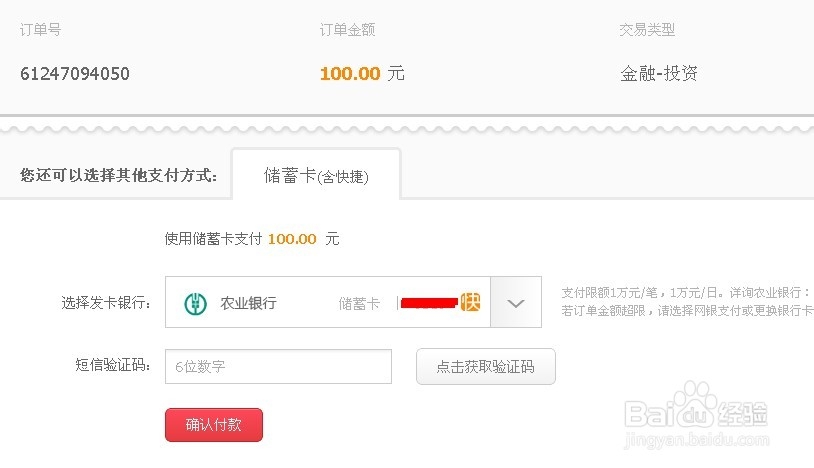The width and height of the screenshot is (814, 468).
Task: Select the 储蓄卡 card type text in selector
Action: pos(359,304)
